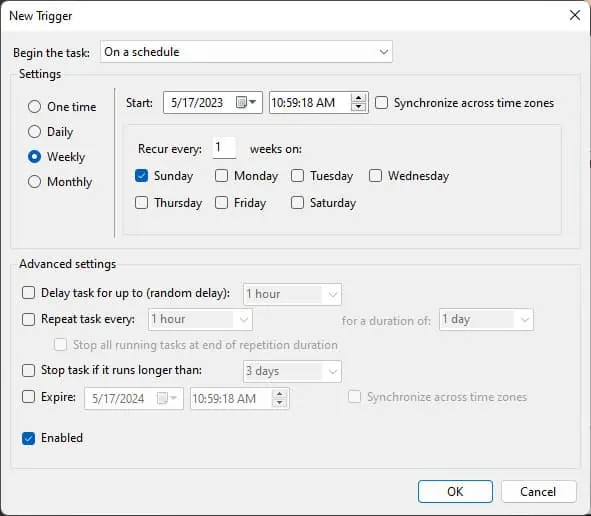Image resolution: width=591 pixels, height=516 pixels.
Task: Click the Expire Synchronize across time zones checkbox
Action: point(354,397)
